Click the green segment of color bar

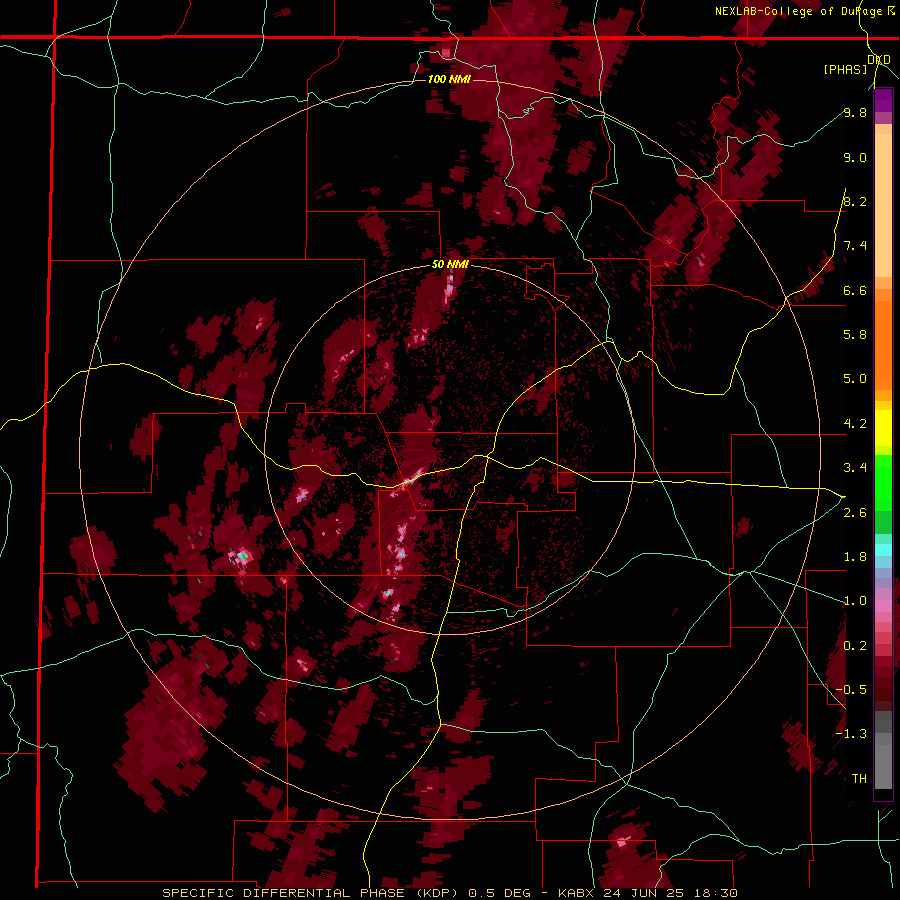[883, 482]
